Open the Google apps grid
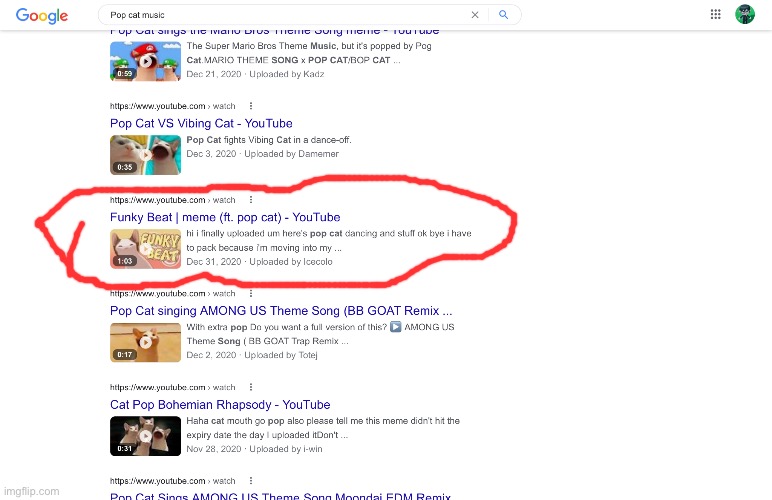Image resolution: width=772 pixels, height=500 pixels. point(716,14)
